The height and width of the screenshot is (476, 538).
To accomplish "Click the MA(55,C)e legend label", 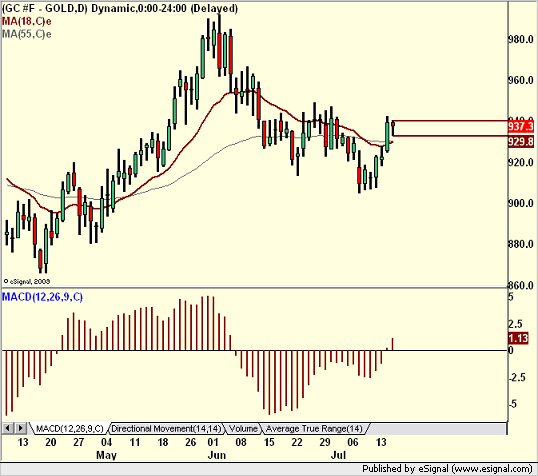I will coord(26,34).
